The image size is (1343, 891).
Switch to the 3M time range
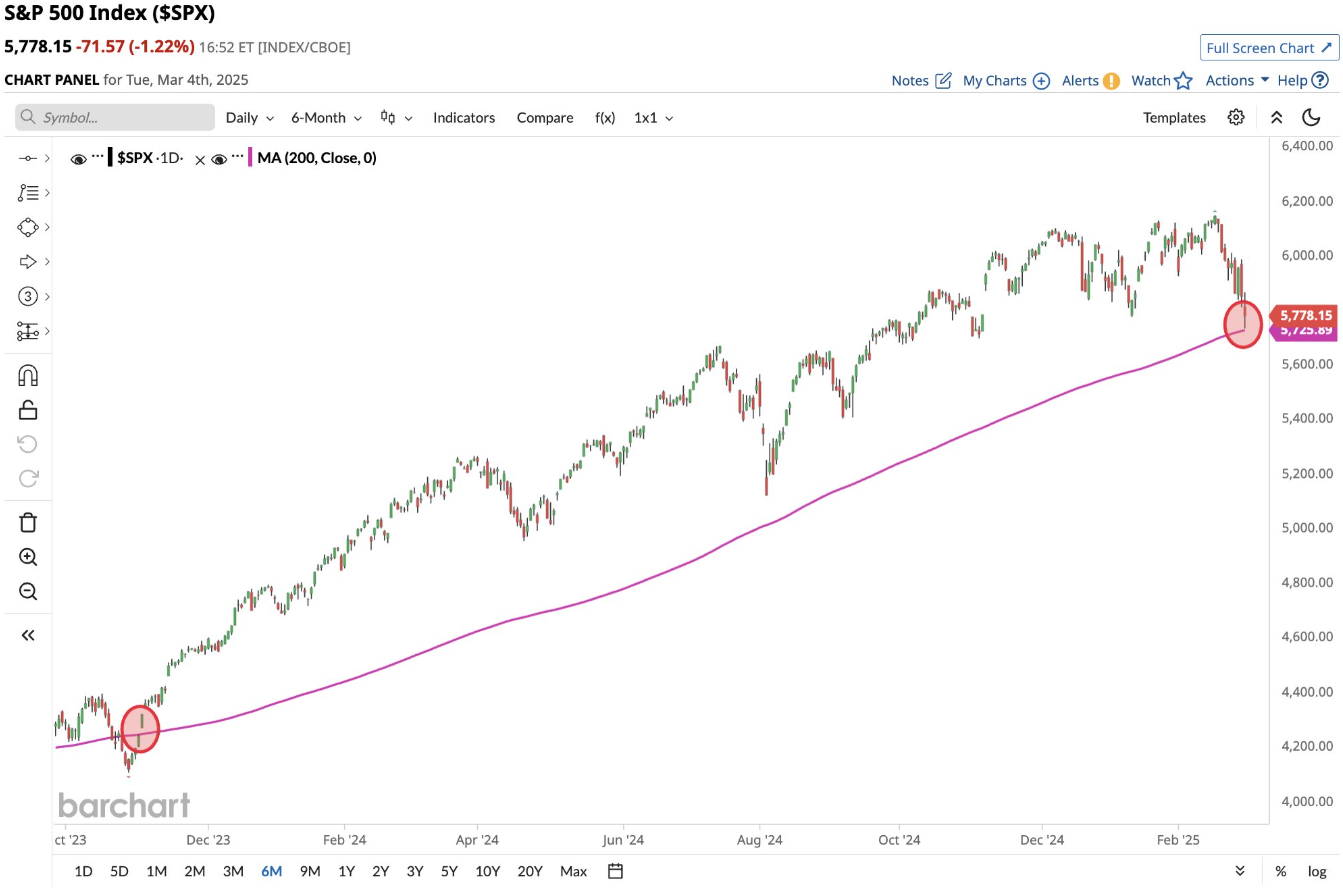pos(233,871)
